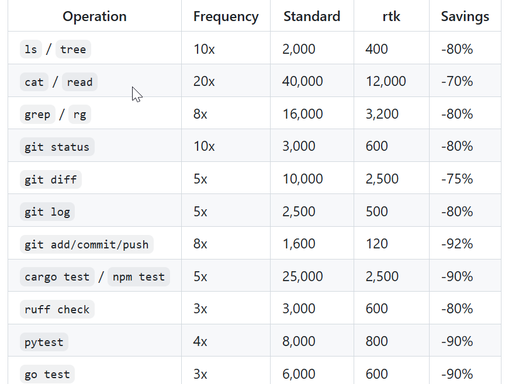Click -90% savings in cargo test row
Screen dimensions: 512x384
point(457,276)
